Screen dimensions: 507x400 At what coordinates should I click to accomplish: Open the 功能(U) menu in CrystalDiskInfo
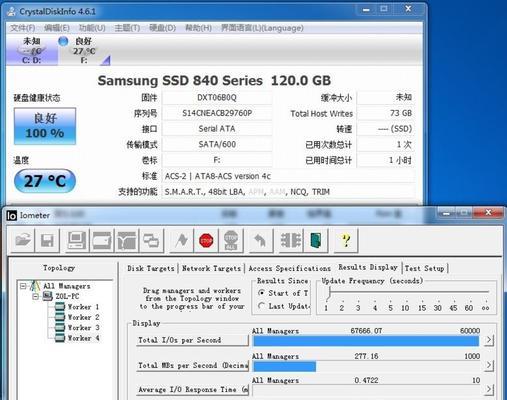pyautogui.click(x=92, y=28)
